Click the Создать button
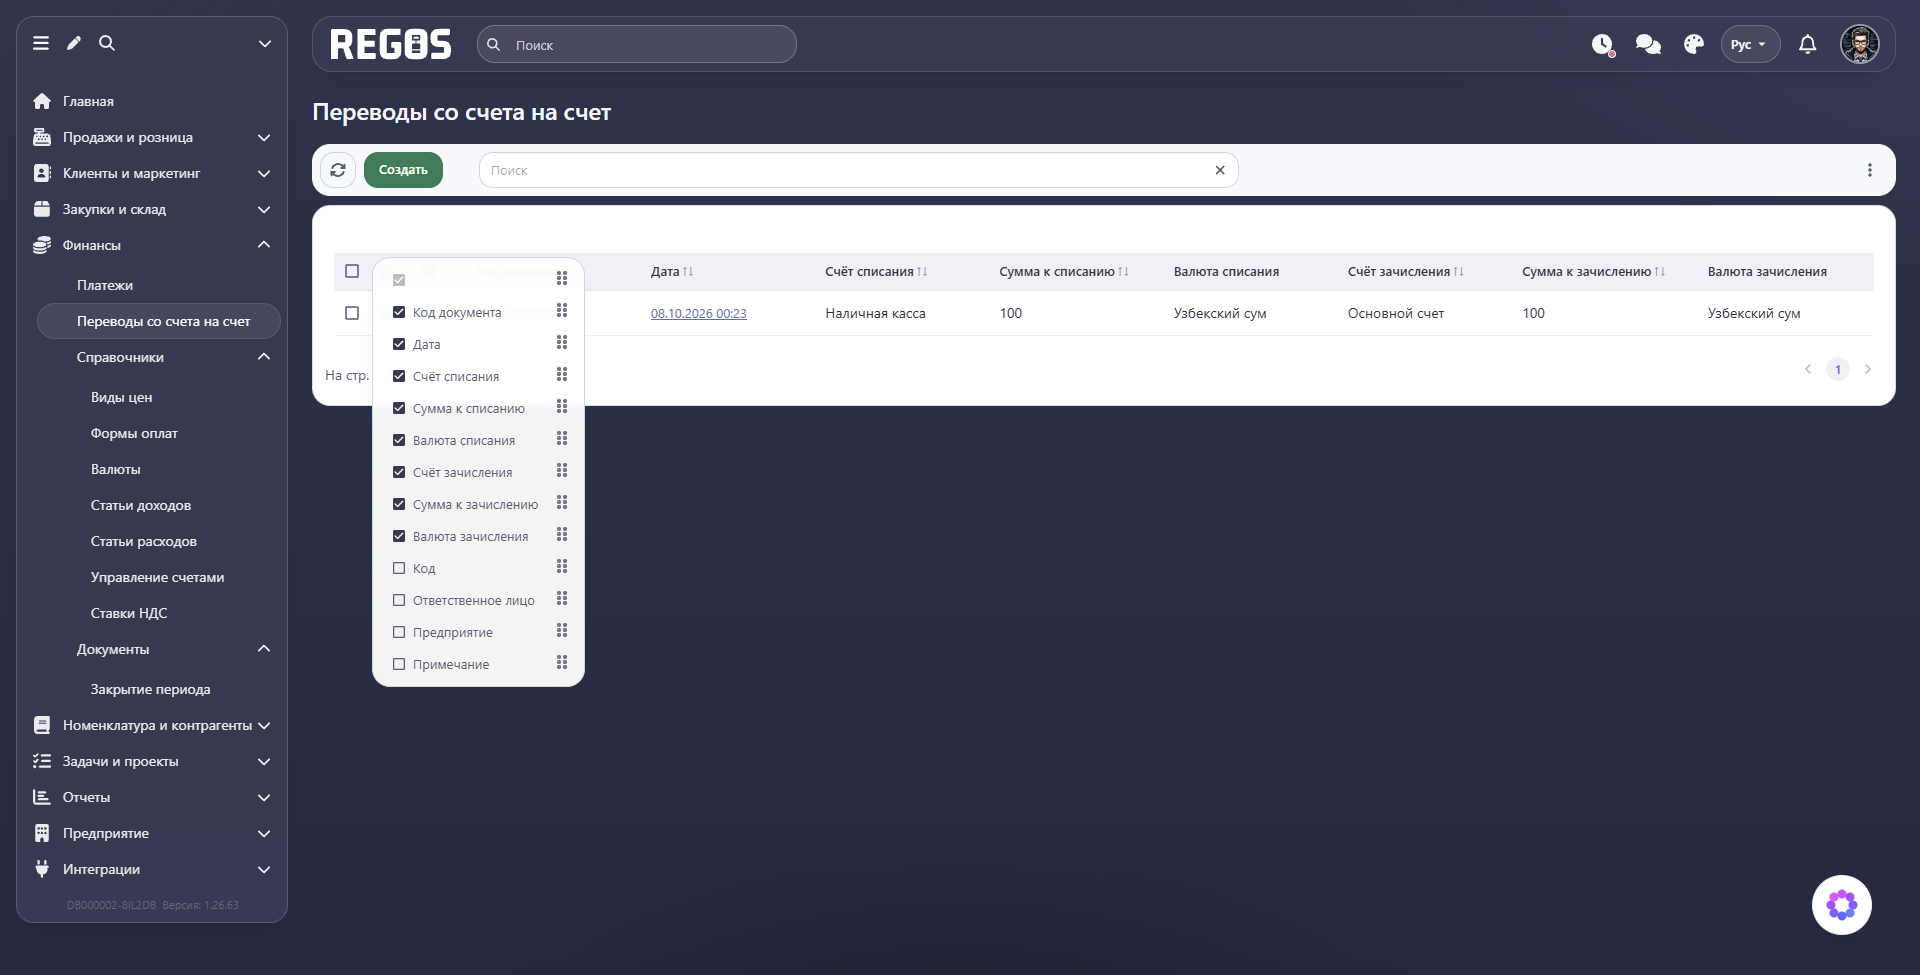The height and width of the screenshot is (975, 1920). click(403, 170)
